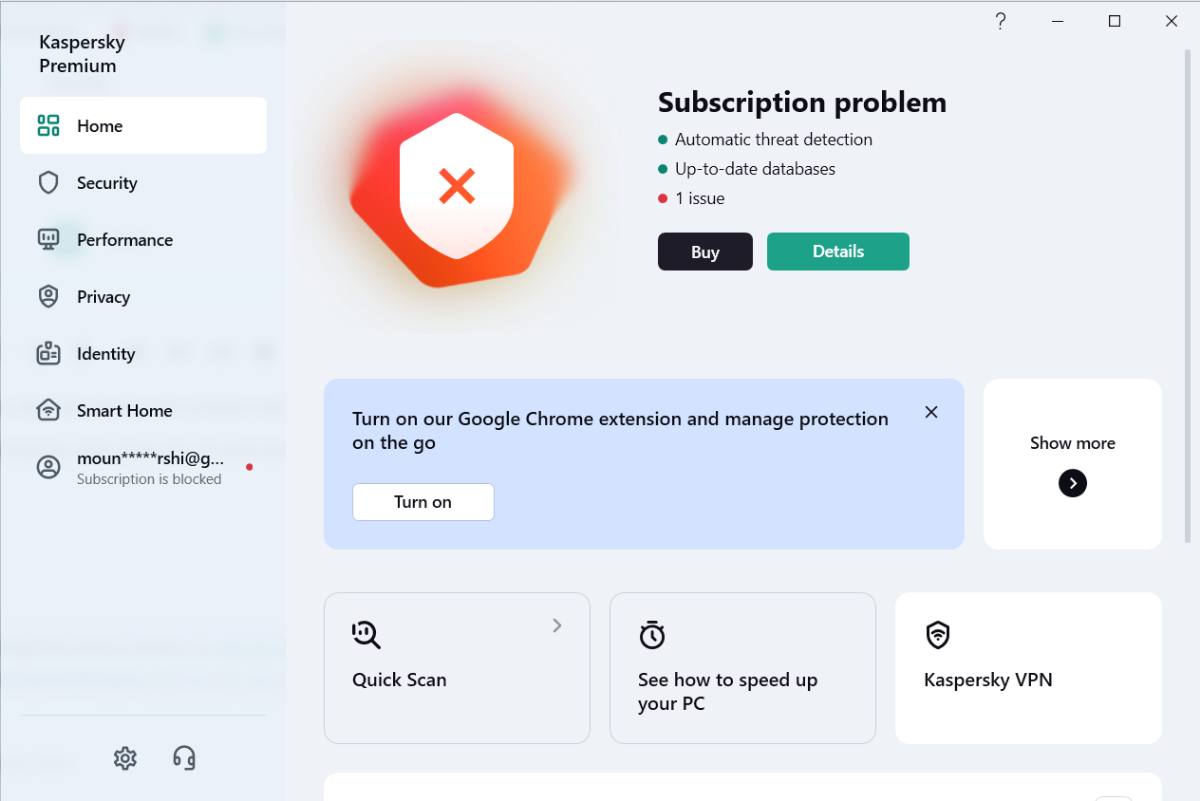This screenshot has width=1200, height=801.
Task: Click the Kaspersky VPN shield icon
Action: [x=937, y=634]
